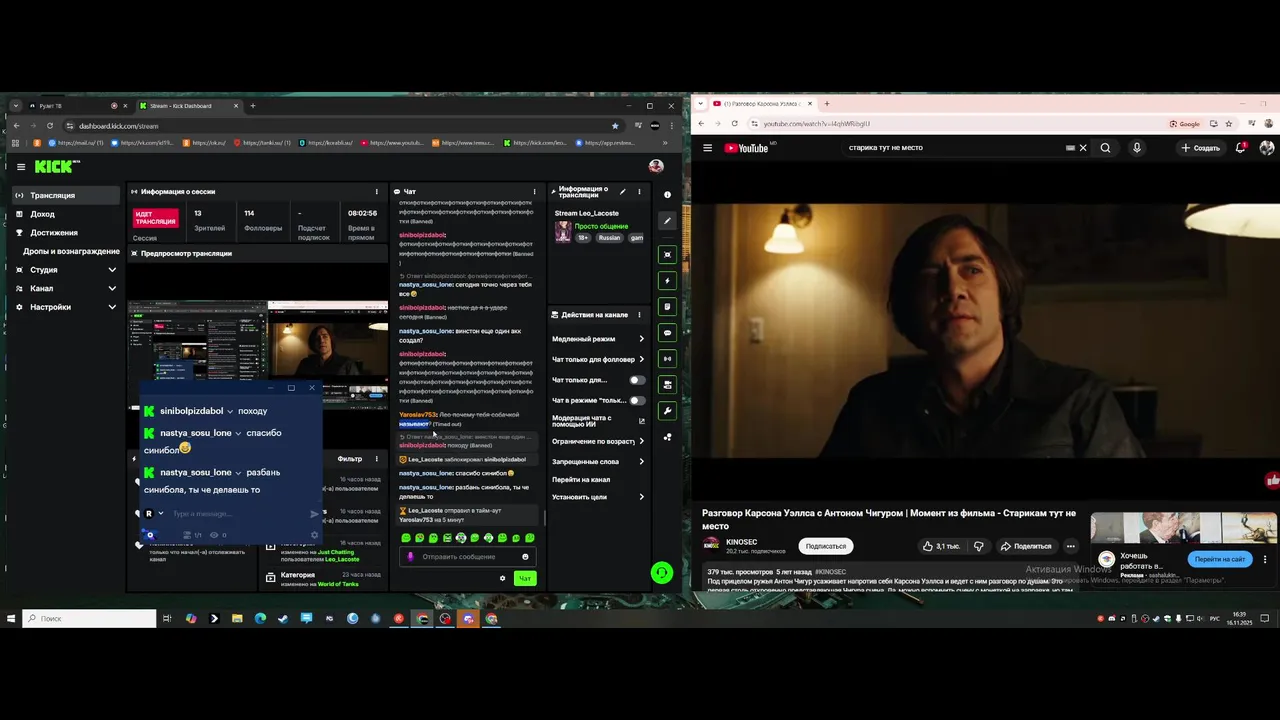The image size is (1280, 720).
Task: Click the green headset support button
Action: [x=661, y=572]
